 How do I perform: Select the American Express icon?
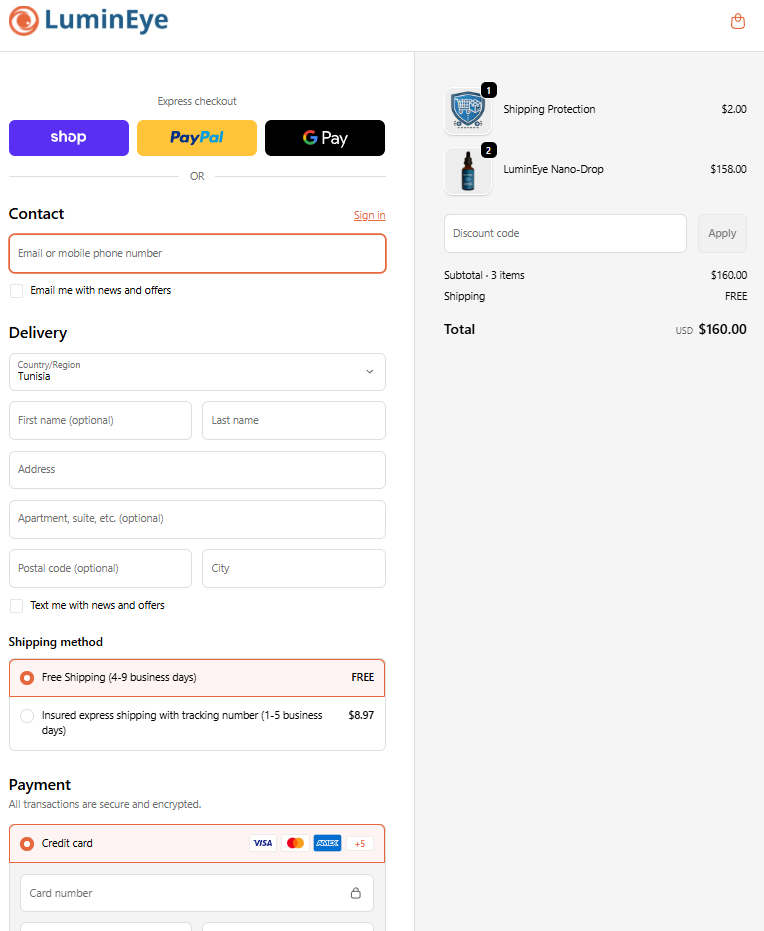327,842
